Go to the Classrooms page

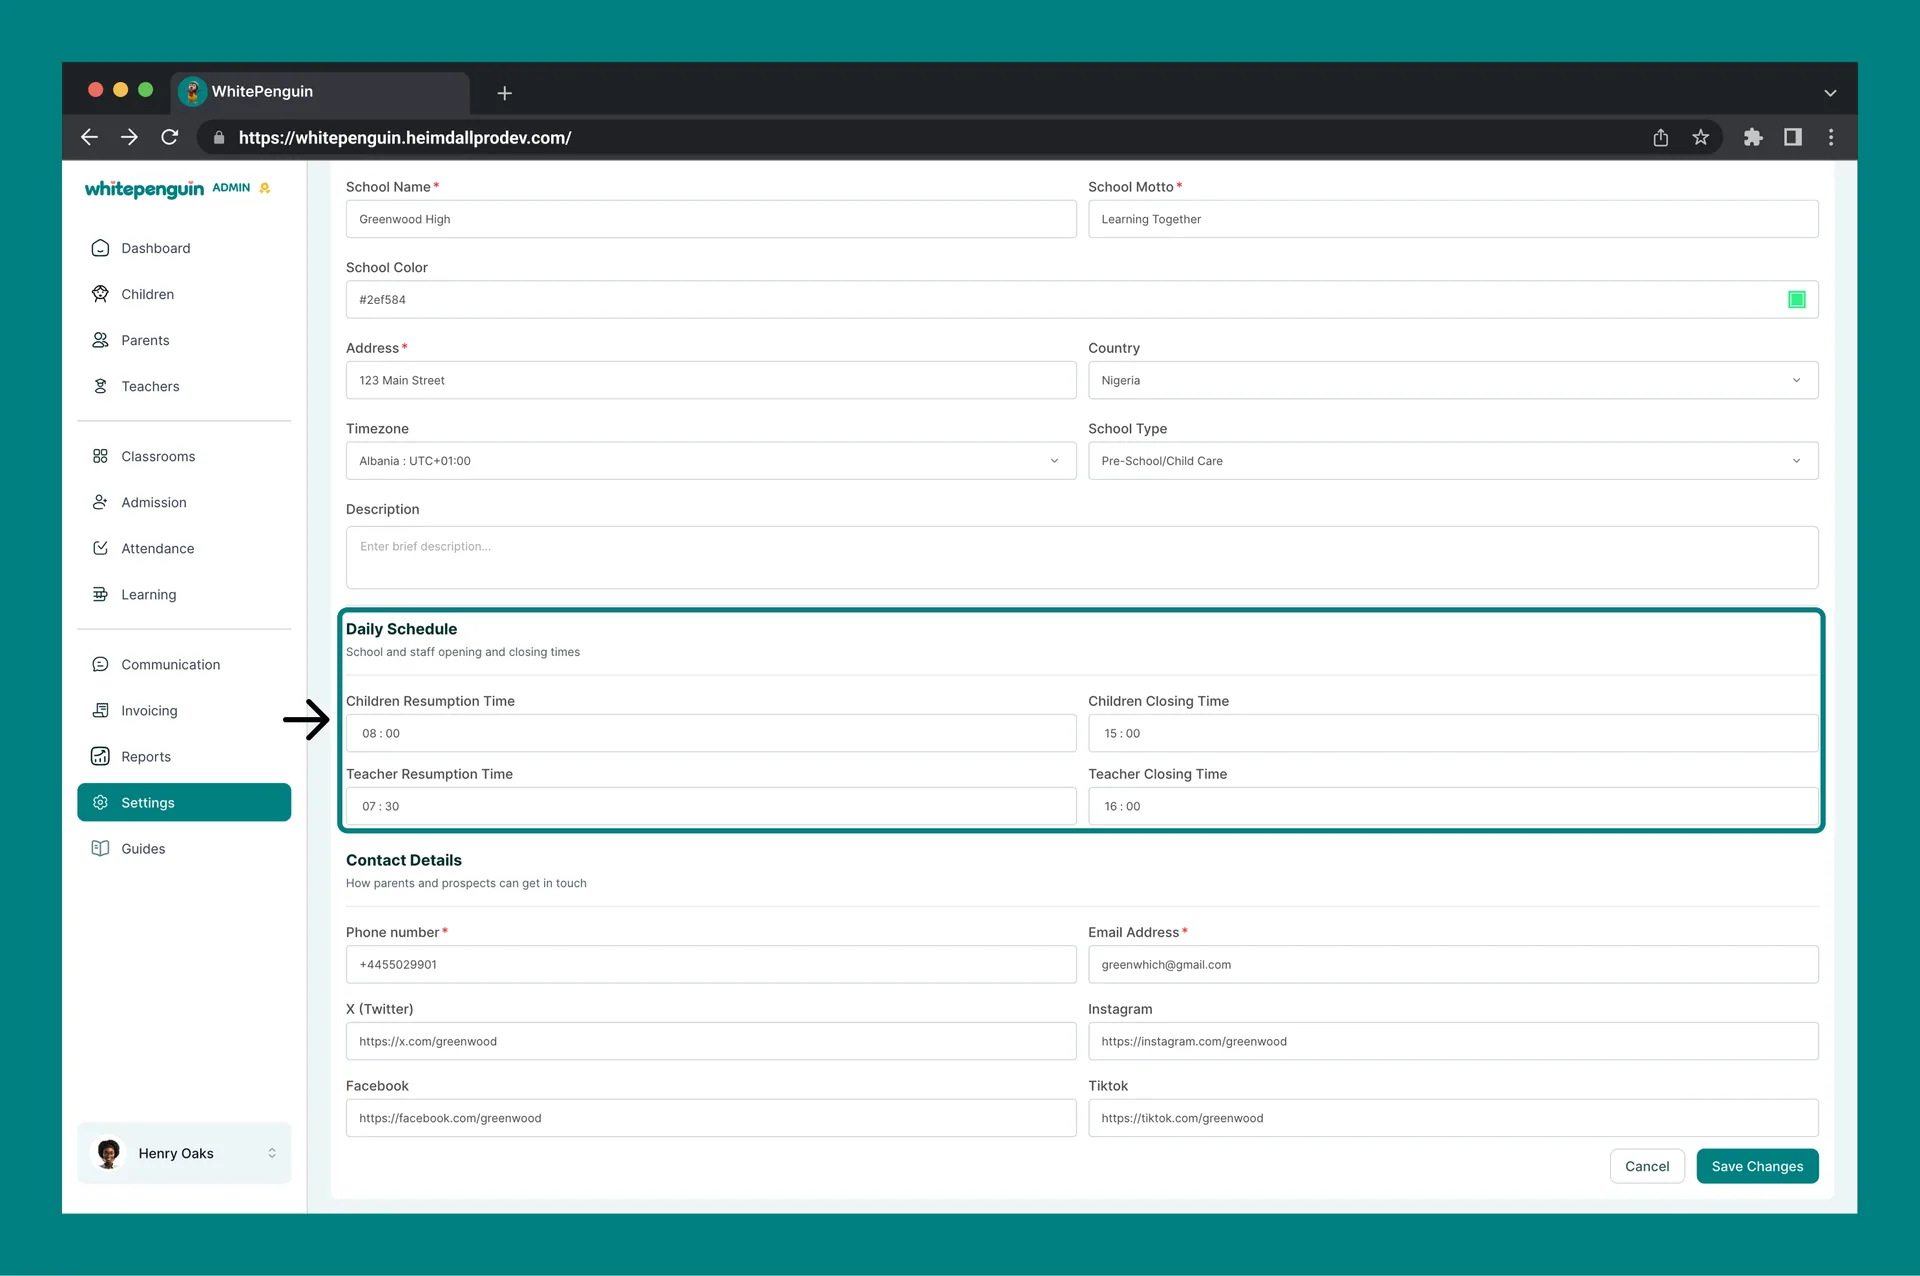(x=184, y=456)
